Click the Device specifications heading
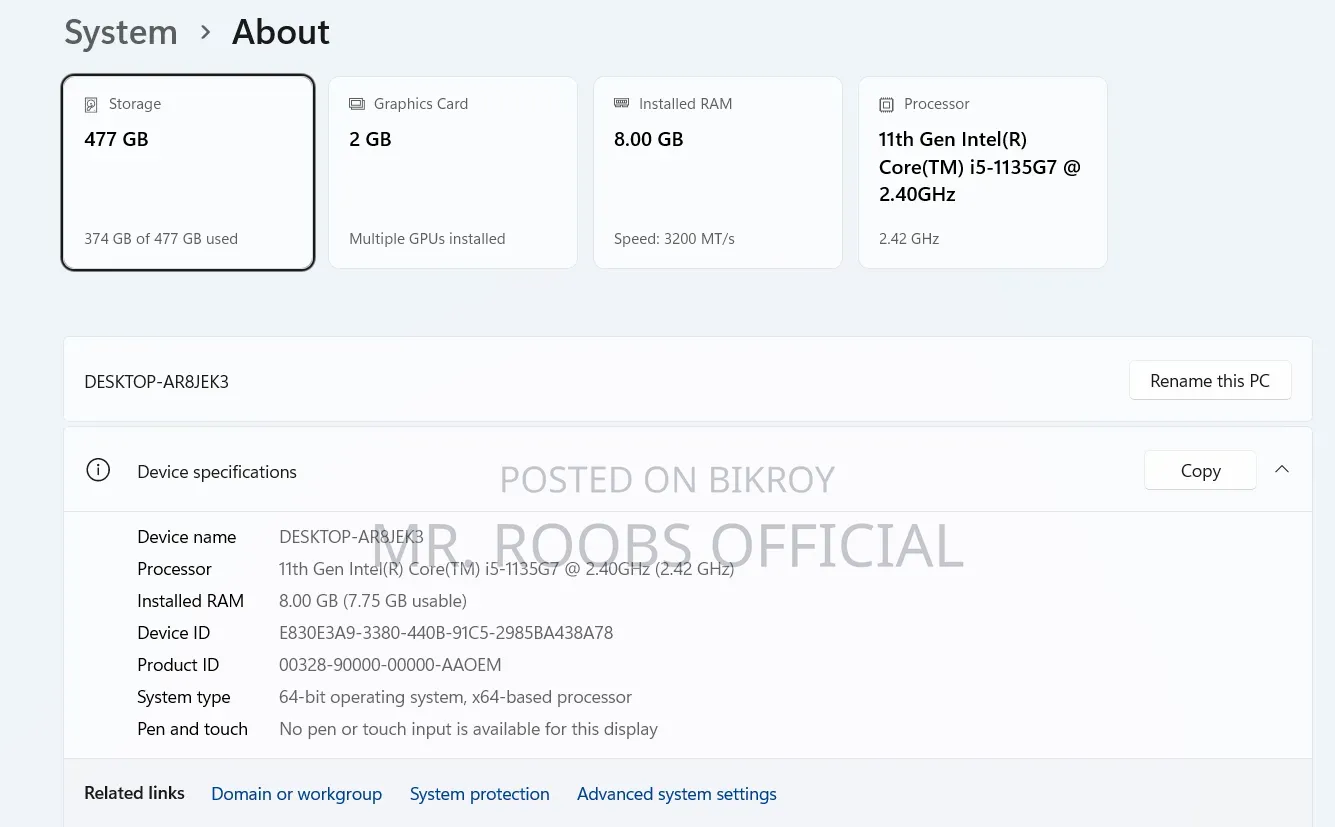1335x827 pixels. [217, 472]
